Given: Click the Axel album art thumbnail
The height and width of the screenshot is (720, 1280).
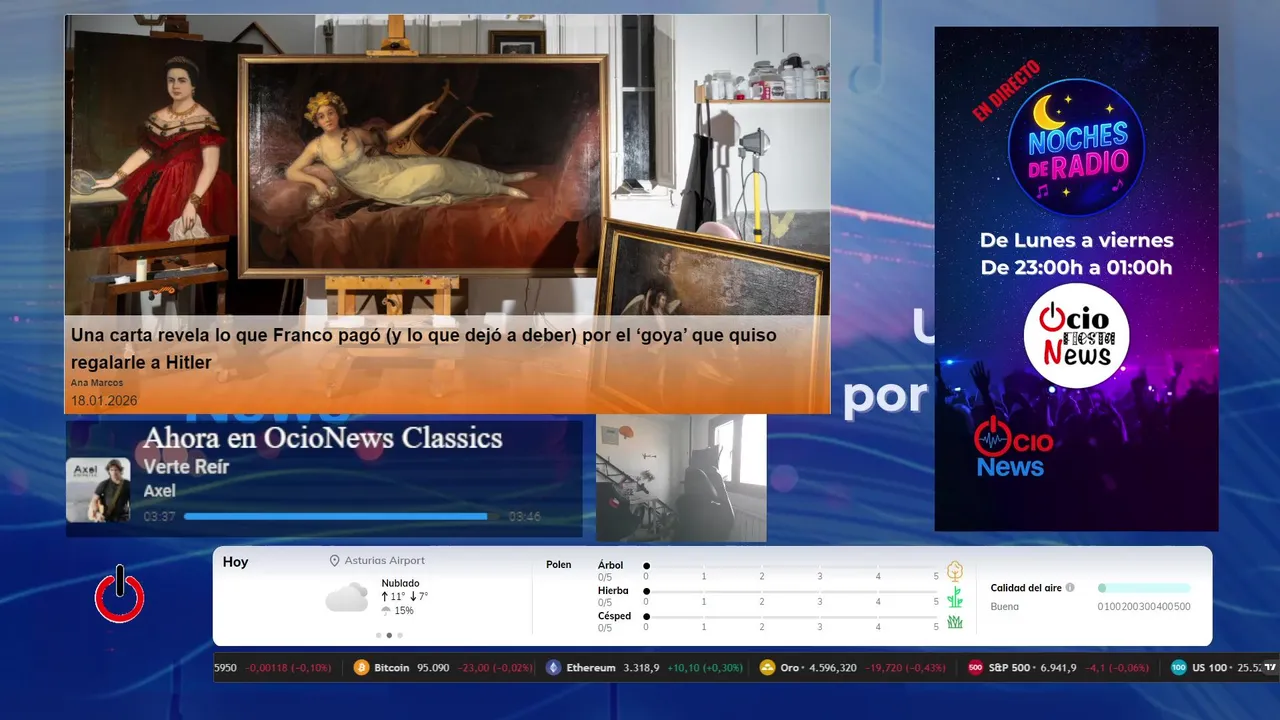Looking at the screenshot, I should (x=98, y=490).
